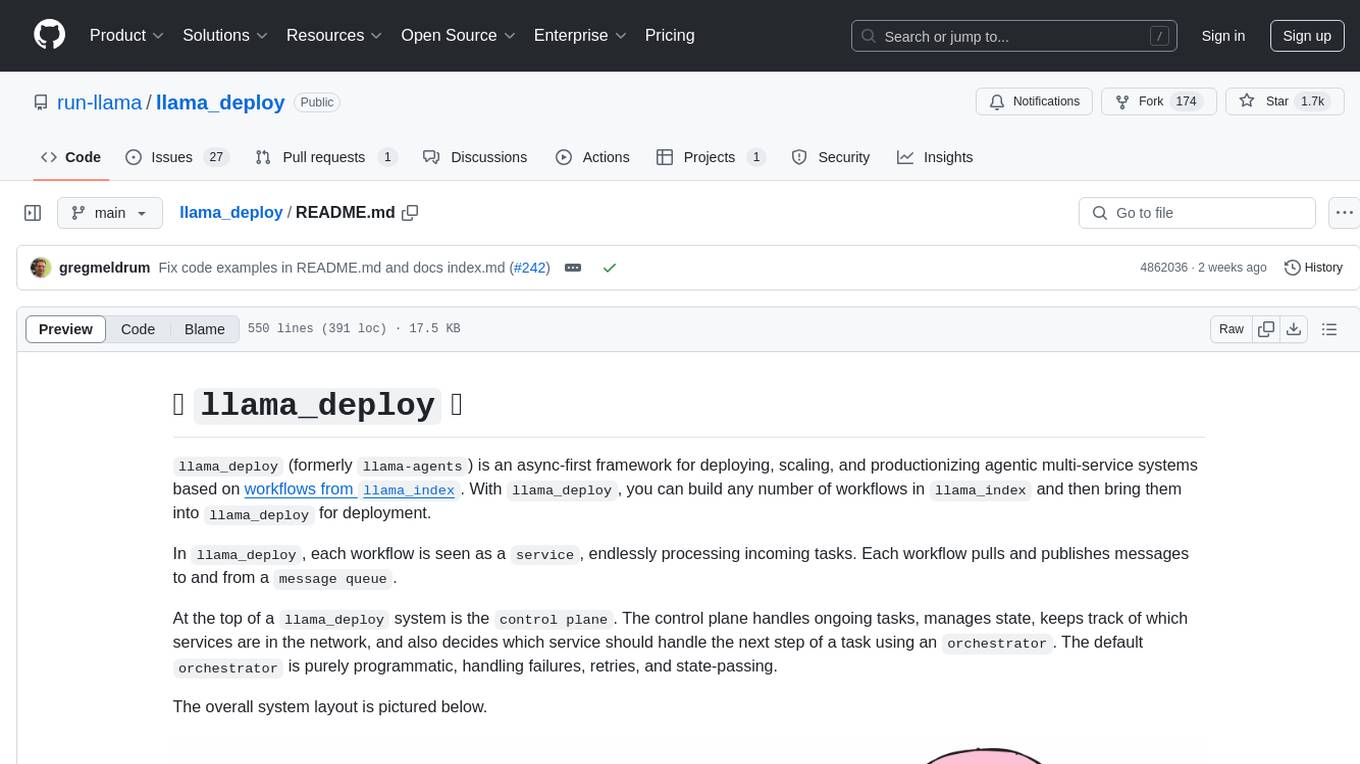
Task: Click the Issues count badge 27
Action: tap(215, 157)
